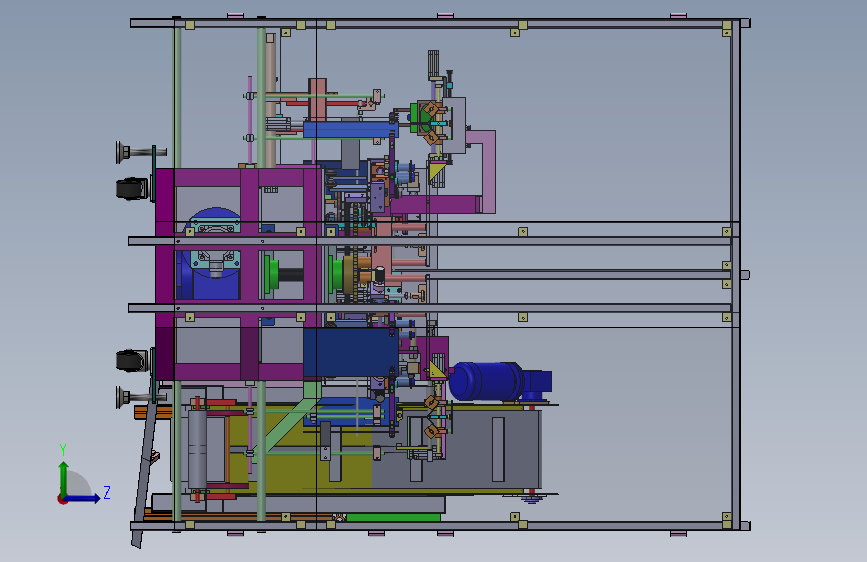Select the lower yellow triangular bracket
The image size is (867, 562).
click(437, 370)
